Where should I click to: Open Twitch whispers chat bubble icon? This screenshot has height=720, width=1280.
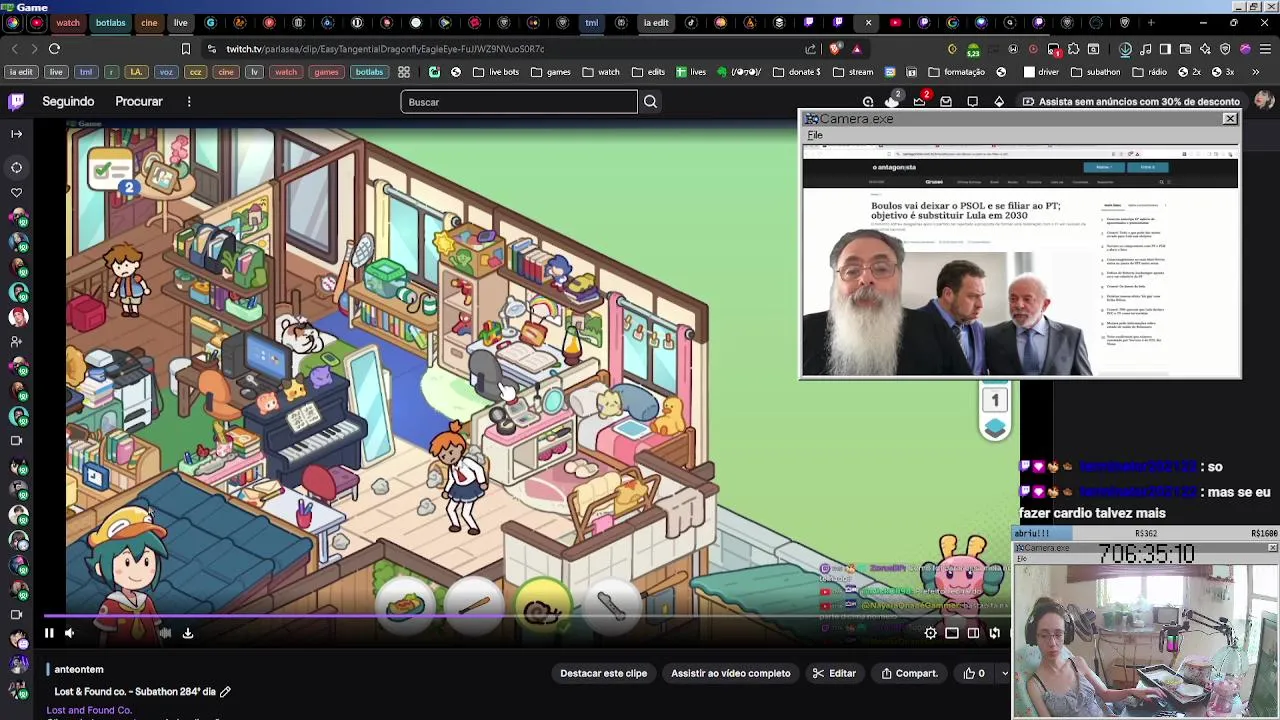click(972, 101)
